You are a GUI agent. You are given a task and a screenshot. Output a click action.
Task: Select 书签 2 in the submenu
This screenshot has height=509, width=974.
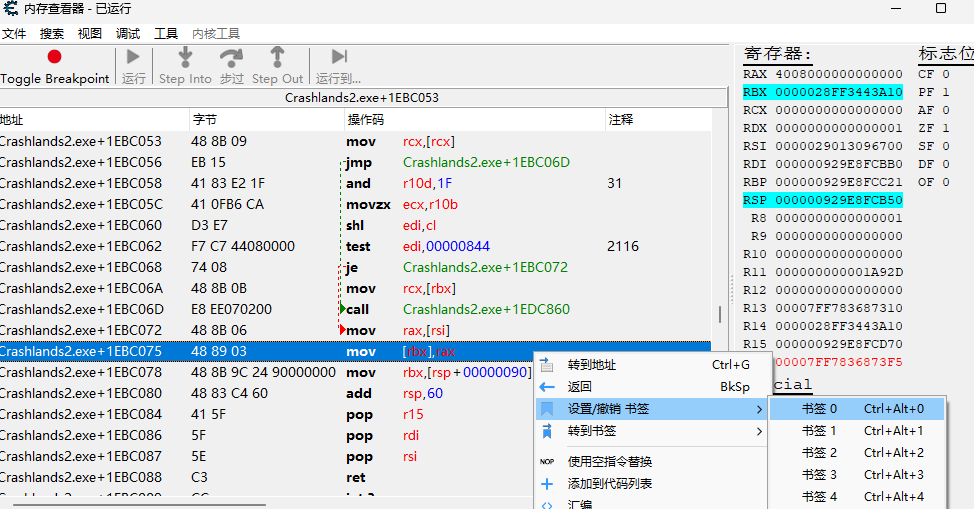click(x=857, y=452)
